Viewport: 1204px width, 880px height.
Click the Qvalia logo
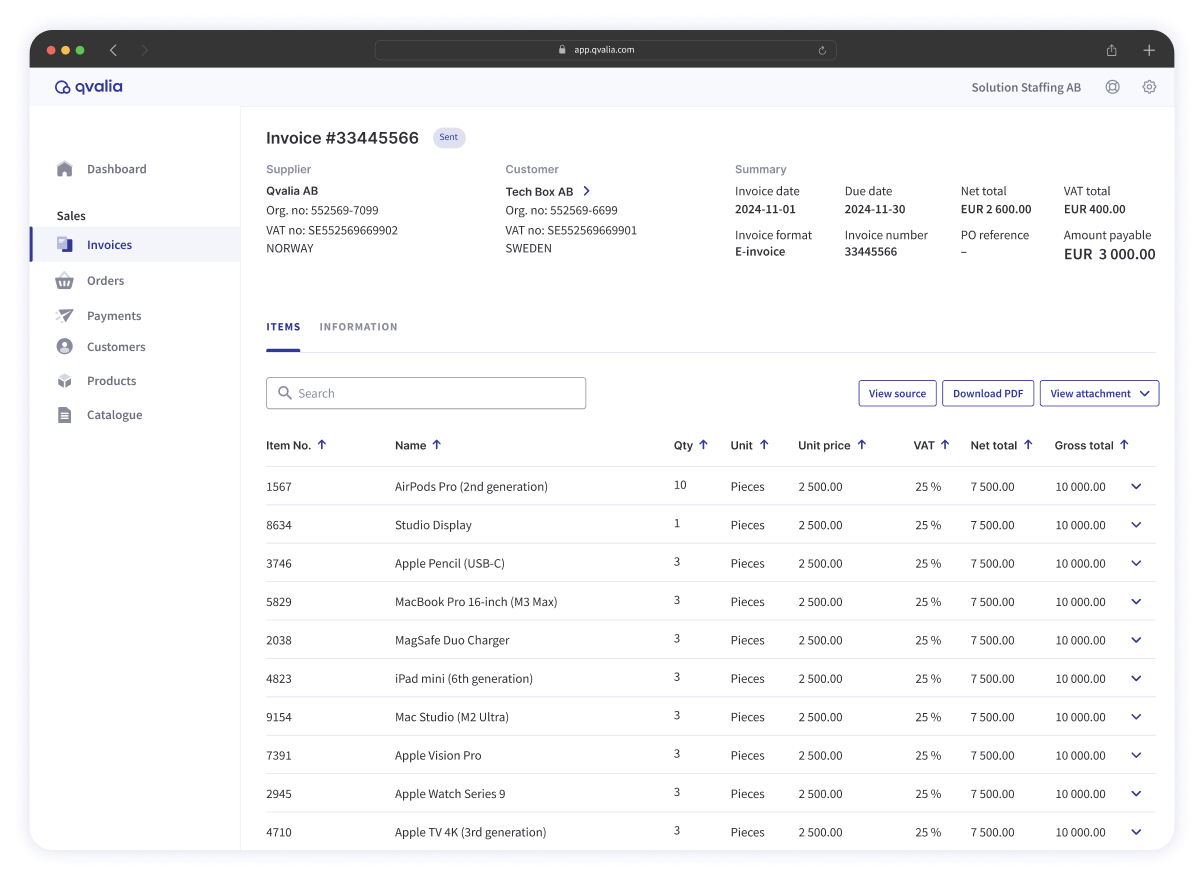[89, 87]
